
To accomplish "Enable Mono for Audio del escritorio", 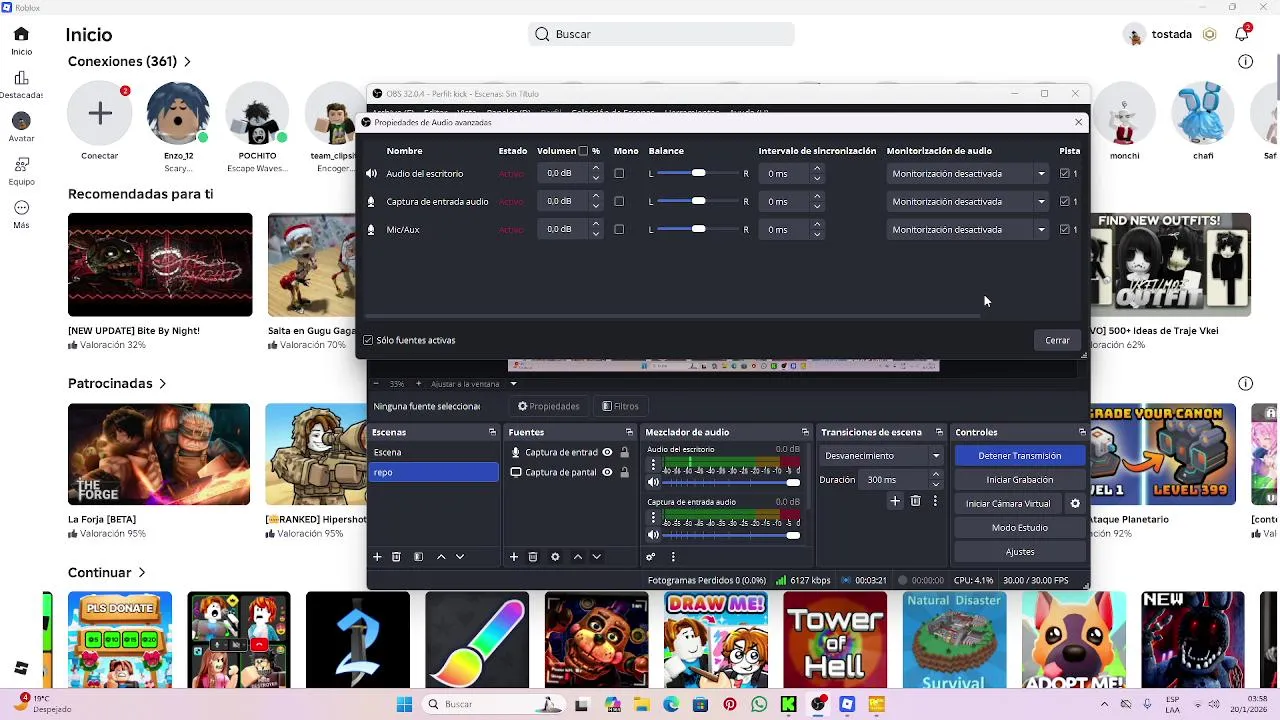I will click(x=619, y=174).
